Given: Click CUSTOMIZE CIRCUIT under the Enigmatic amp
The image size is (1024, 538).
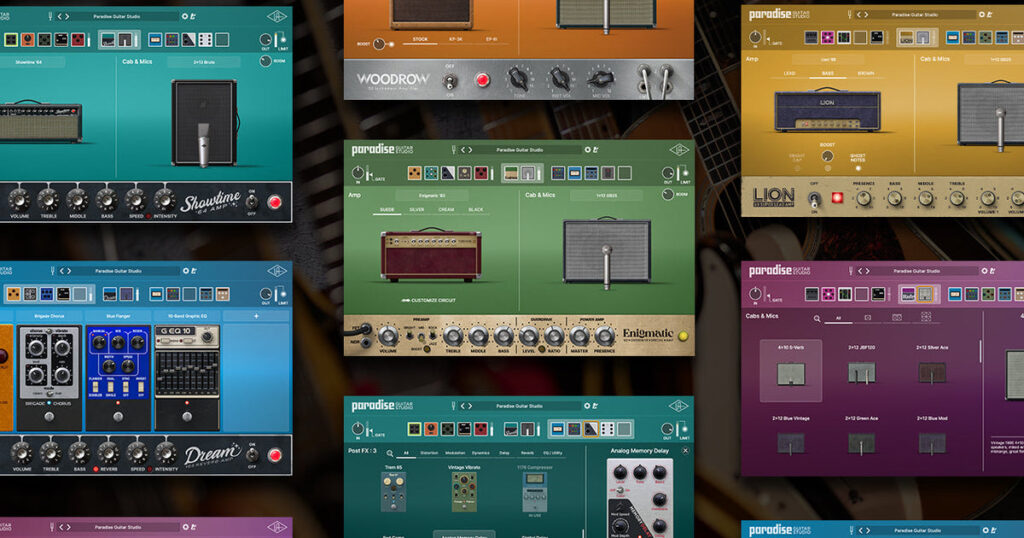Looking at the screenshot, I should point(428,300).
